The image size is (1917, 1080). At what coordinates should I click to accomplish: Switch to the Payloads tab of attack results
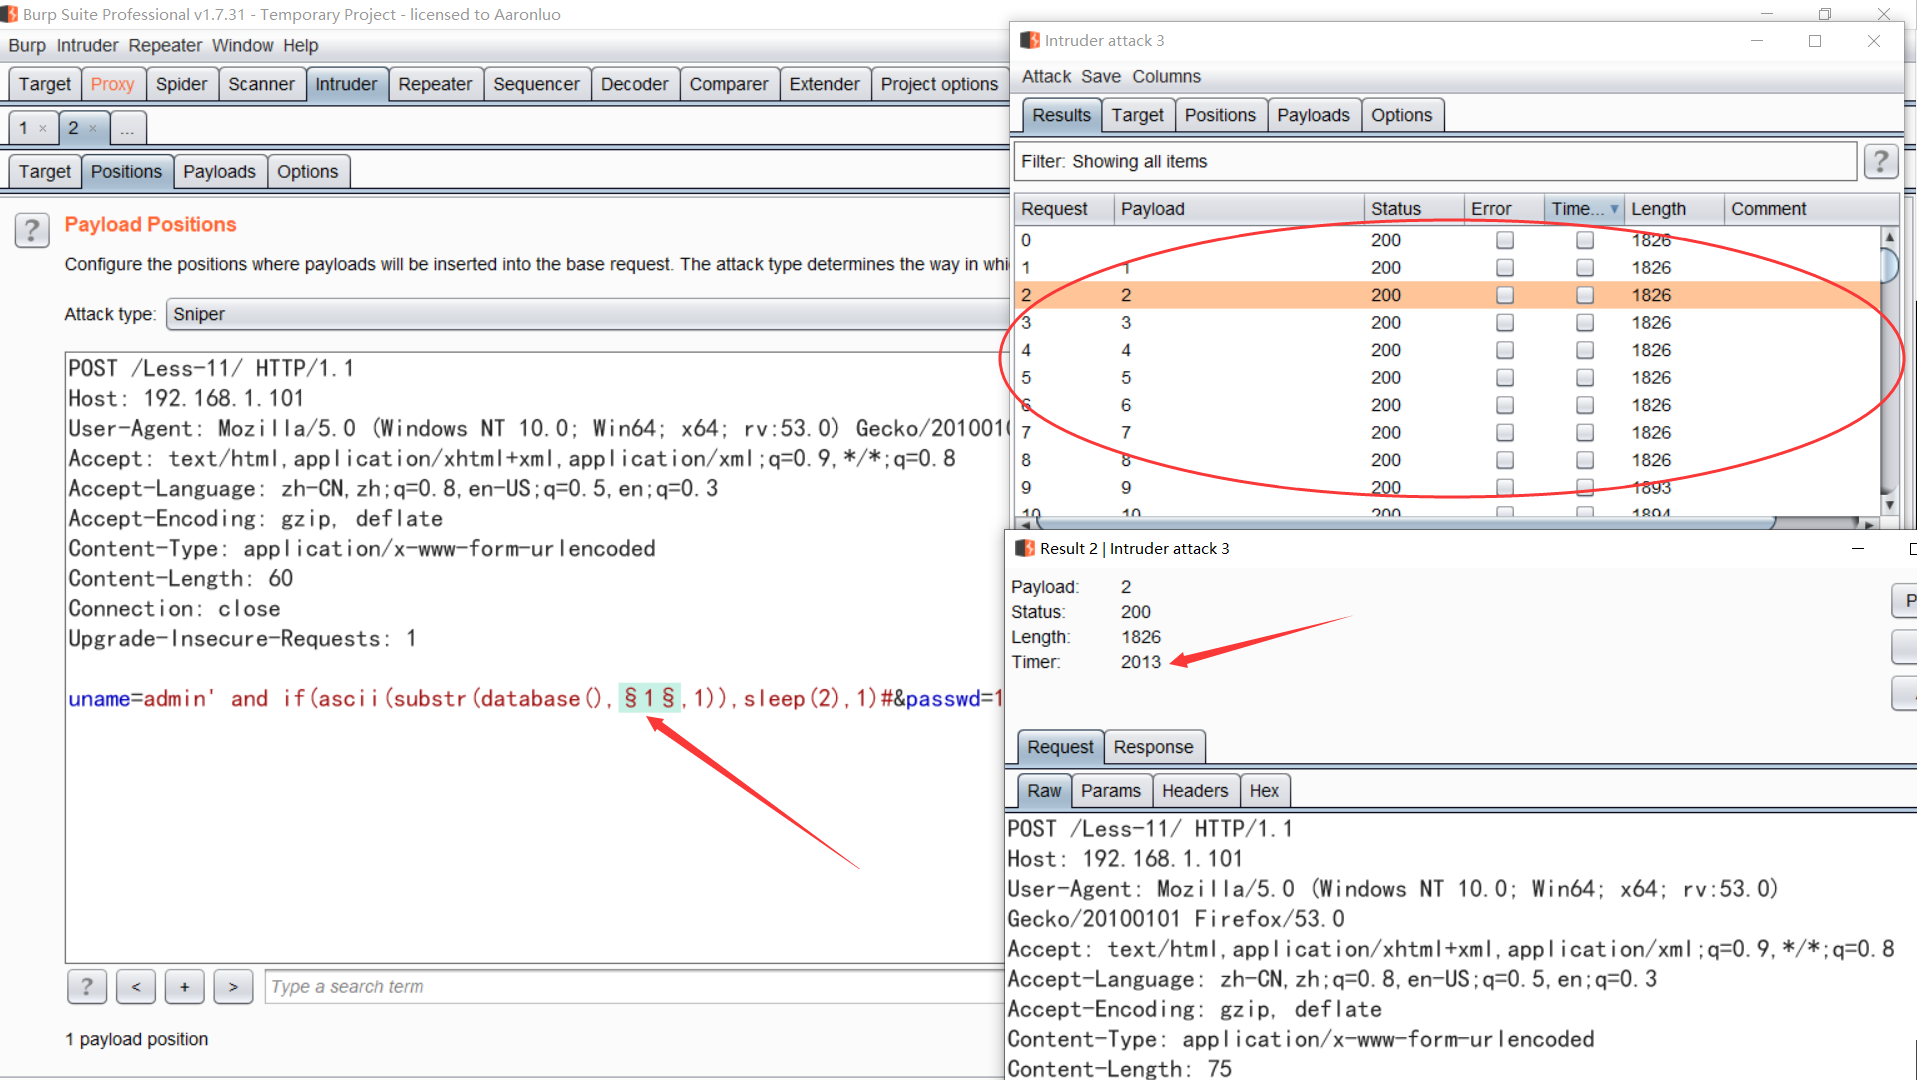click(x=1312, y=114)
